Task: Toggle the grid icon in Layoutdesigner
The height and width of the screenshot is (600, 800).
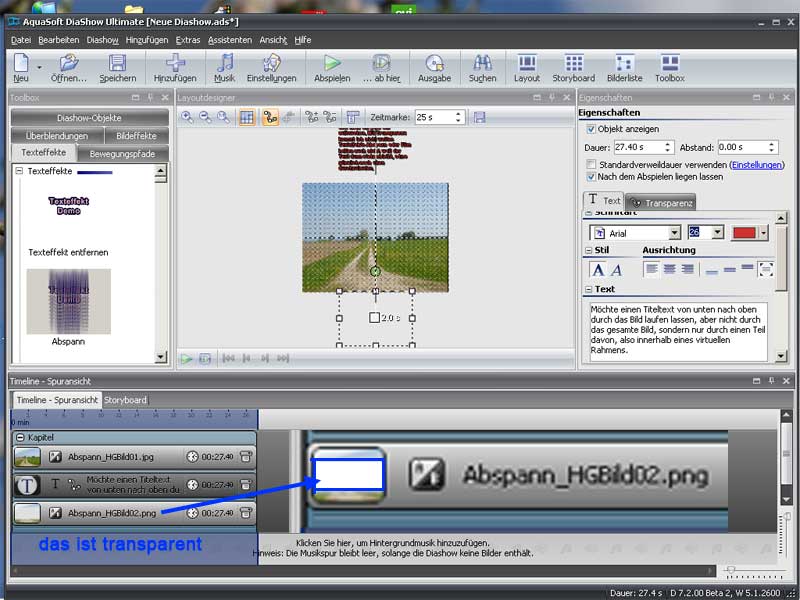Action: click(247, 117)
